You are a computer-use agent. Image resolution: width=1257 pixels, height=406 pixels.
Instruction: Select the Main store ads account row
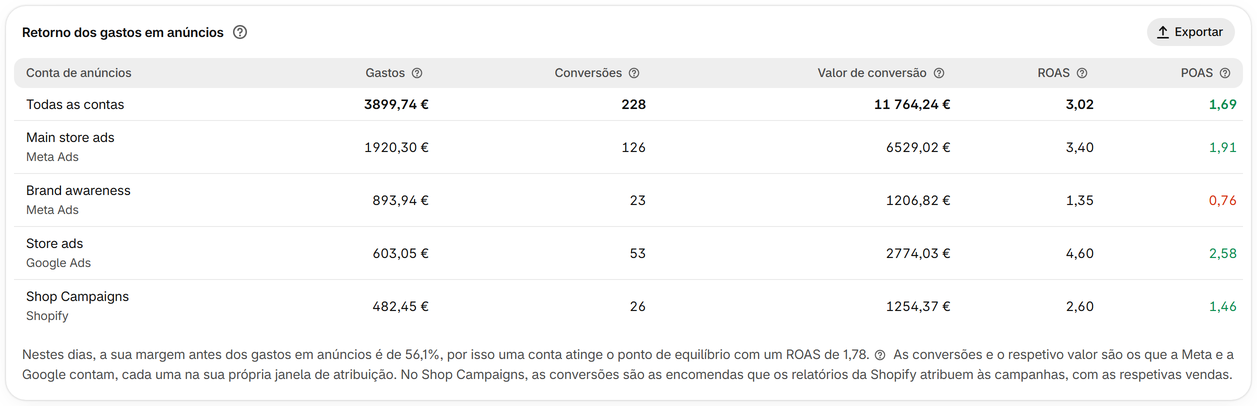click(x=628, y=147)
